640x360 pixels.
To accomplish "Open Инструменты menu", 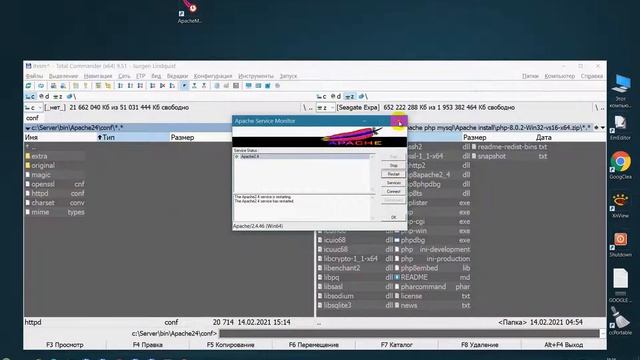I will click(x=256, y=76).
